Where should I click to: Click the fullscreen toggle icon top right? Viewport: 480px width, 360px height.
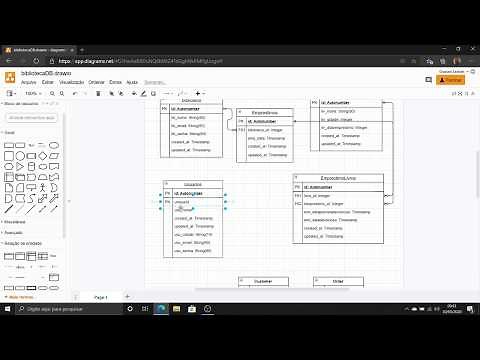[460, 94]
